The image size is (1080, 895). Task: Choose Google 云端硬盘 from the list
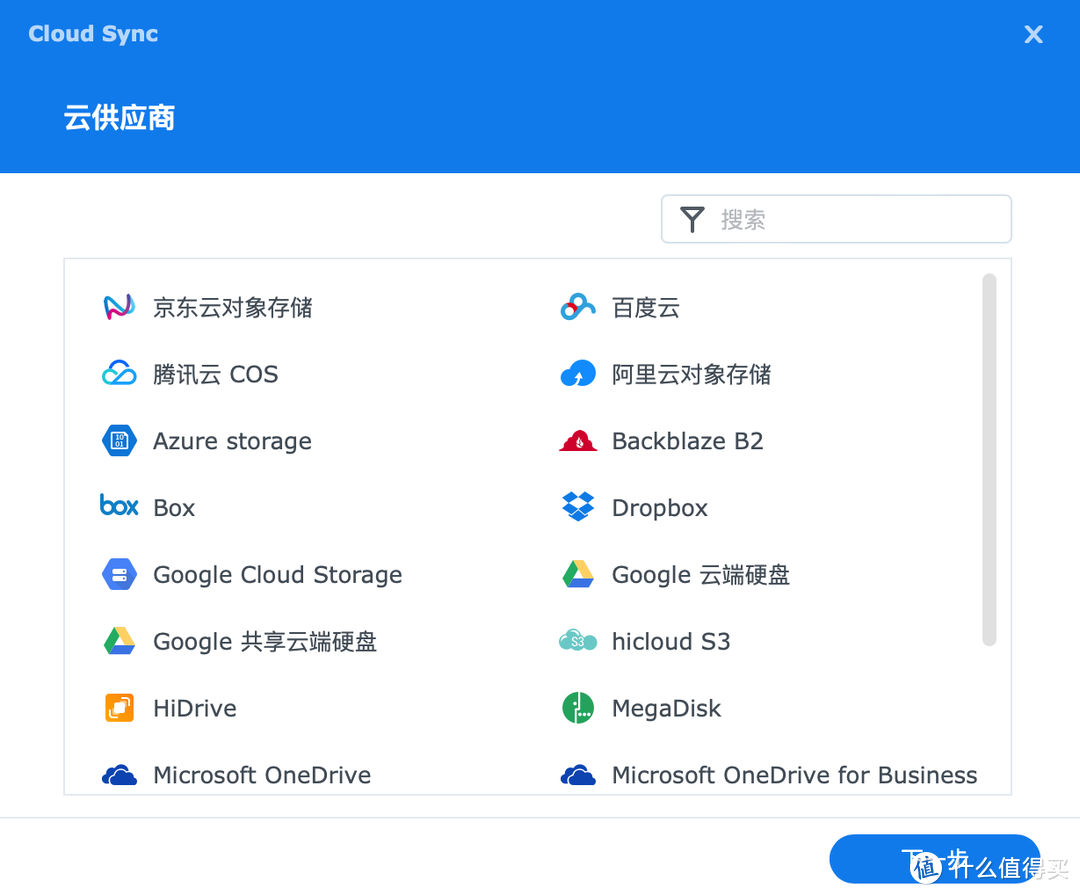point(700,574)
